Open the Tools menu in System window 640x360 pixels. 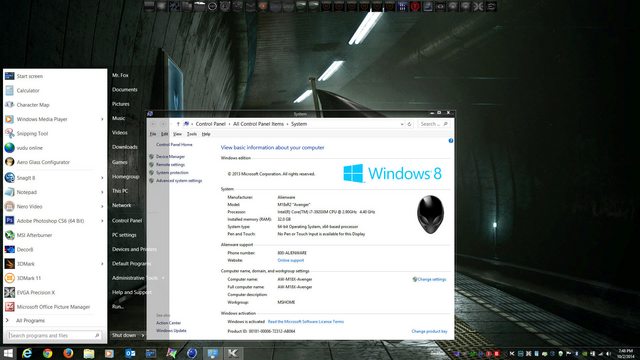(x=192, y=134)
